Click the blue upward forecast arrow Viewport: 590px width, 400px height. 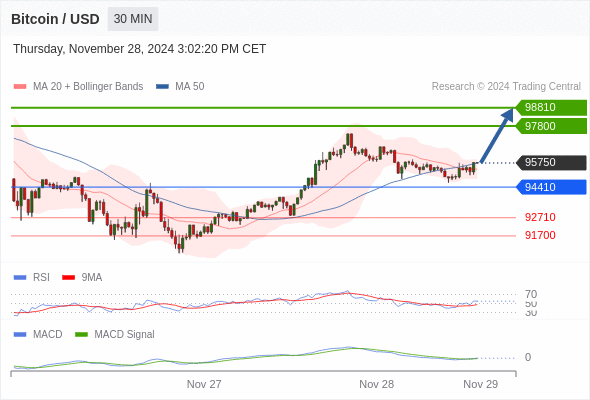pyautogui.click(x=497, y=135)
